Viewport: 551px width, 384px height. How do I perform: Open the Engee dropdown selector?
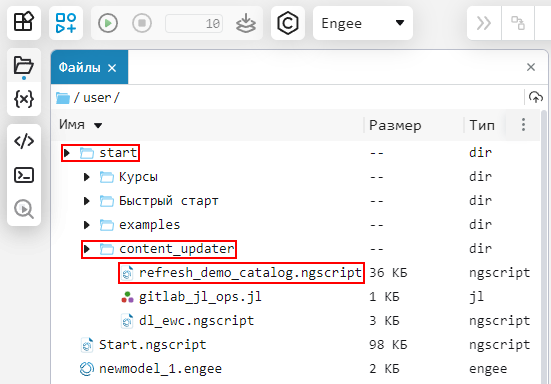363,23
